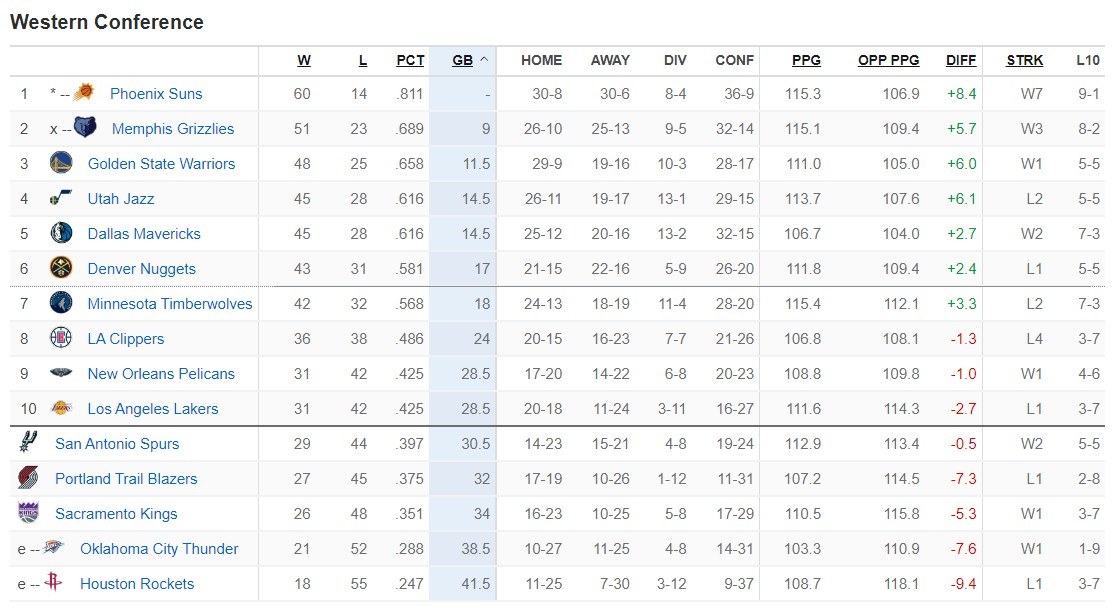Sort teams by DIFF column
The height and width of the screenshot is (611, 1116).
pos(961,60)
